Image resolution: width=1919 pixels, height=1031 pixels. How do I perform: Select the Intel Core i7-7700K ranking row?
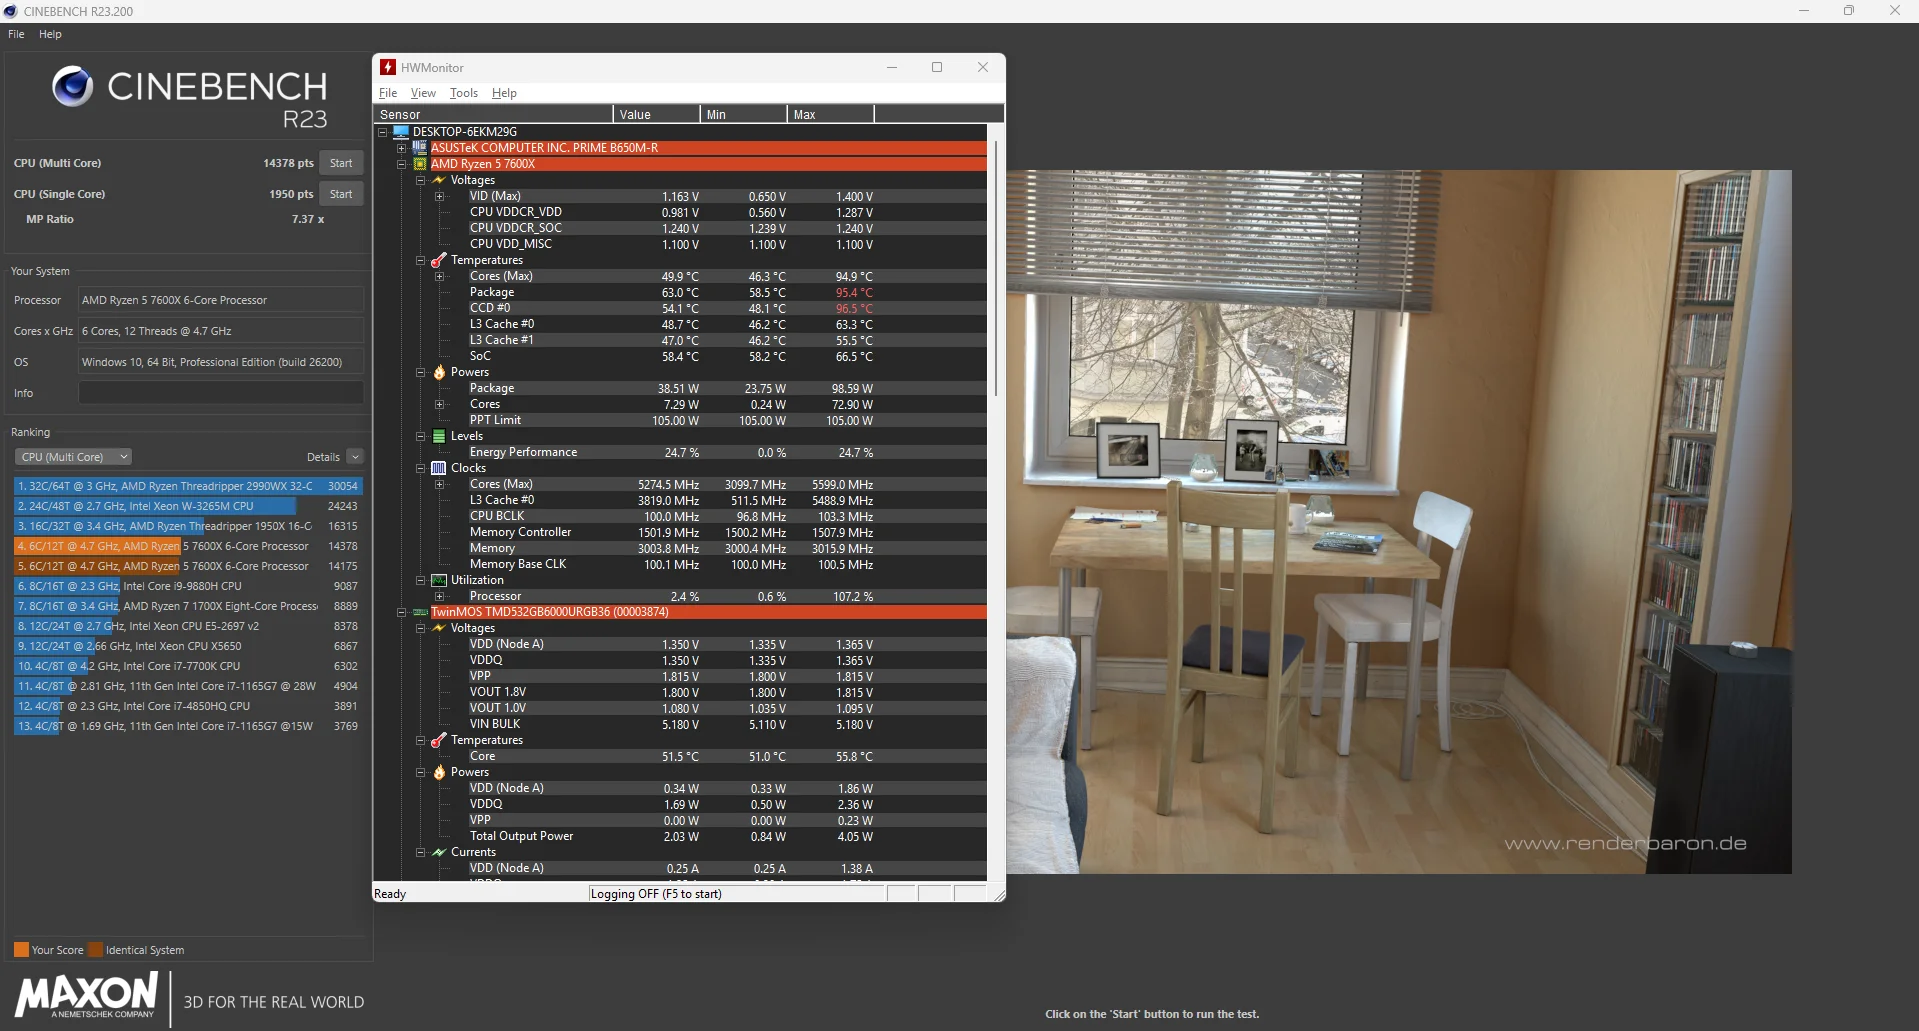pyautogui.click(x=188, y=666)
